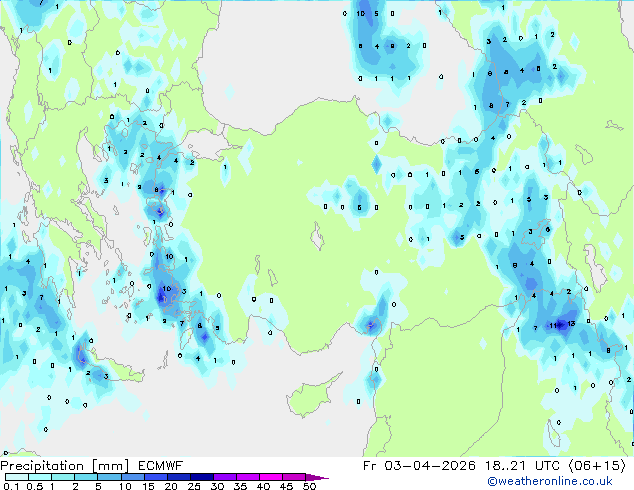Click the "0.5" legend scale label
Image resolution: width=634 pixels, height=490 pixels.
[35, 486]
